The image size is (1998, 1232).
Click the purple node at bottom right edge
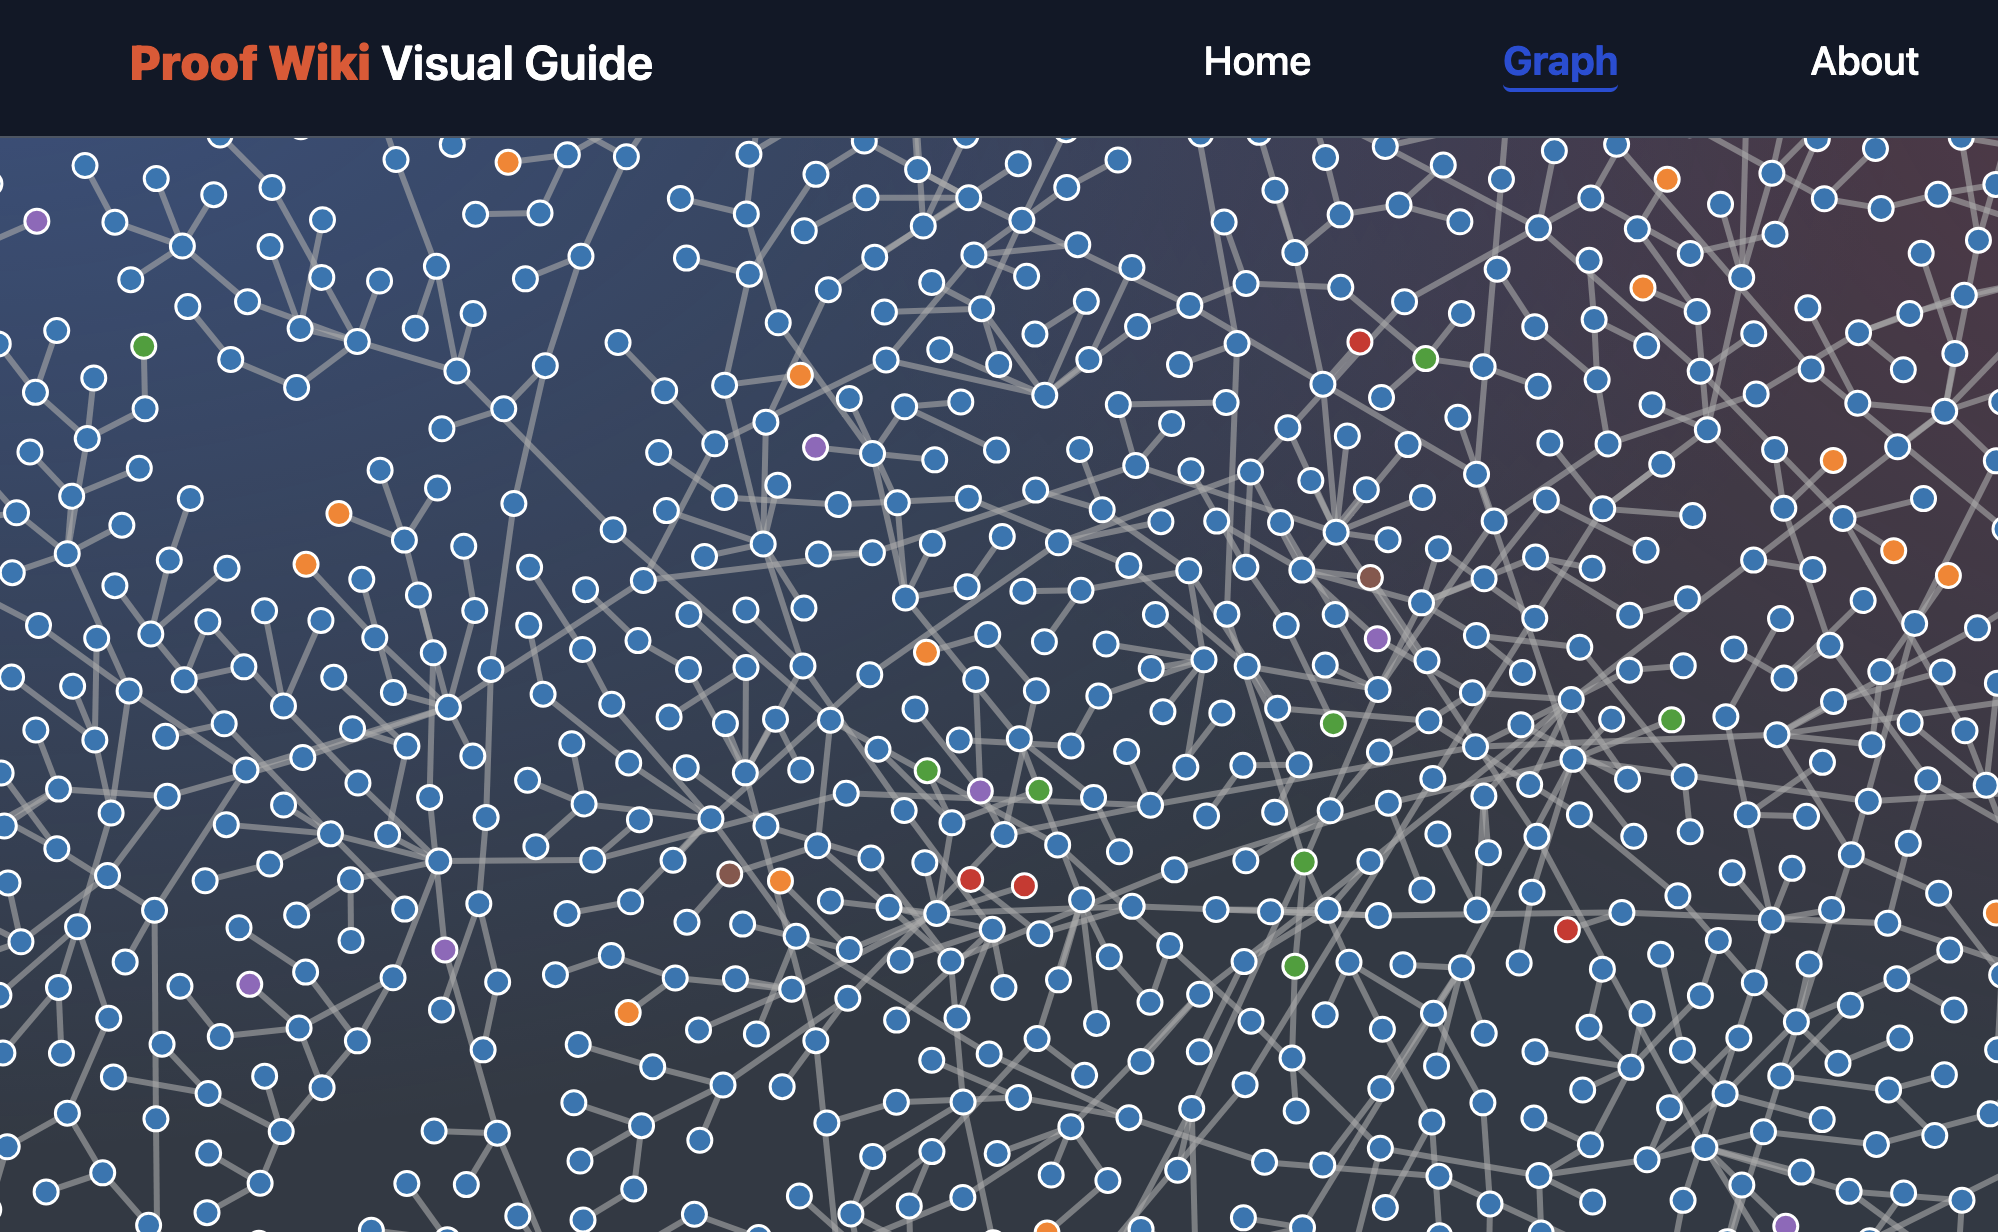pos(1786,1224)
